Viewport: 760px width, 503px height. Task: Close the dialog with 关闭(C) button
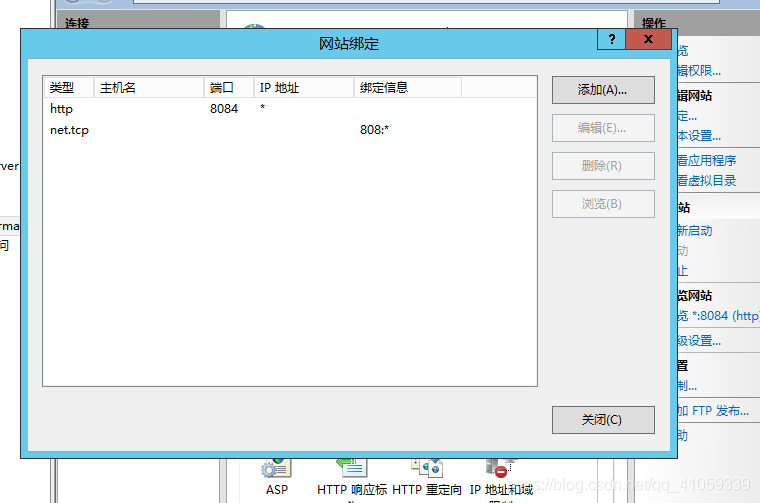603,420
